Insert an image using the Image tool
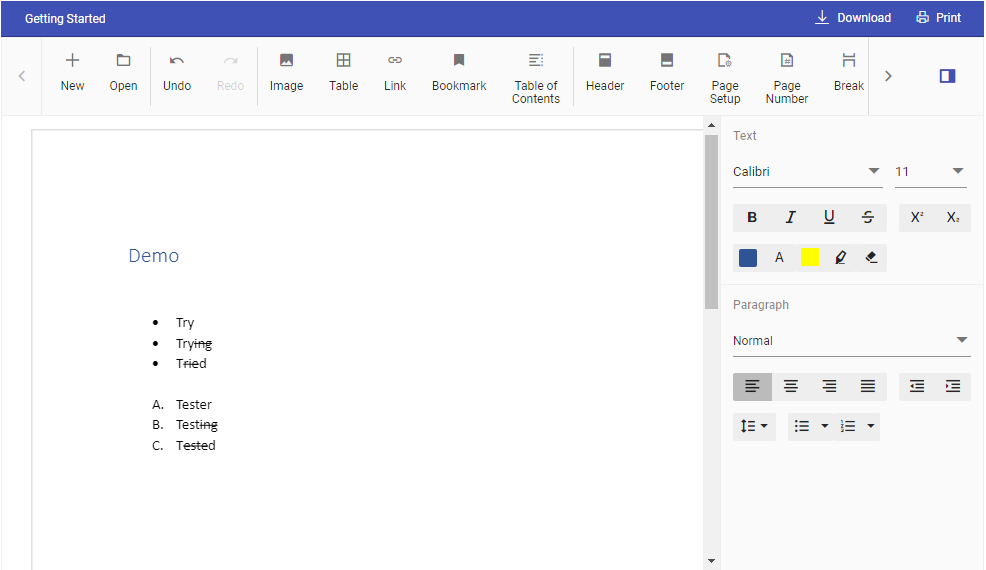The width and height of the screenshot is (986, 570). (286, 72)
